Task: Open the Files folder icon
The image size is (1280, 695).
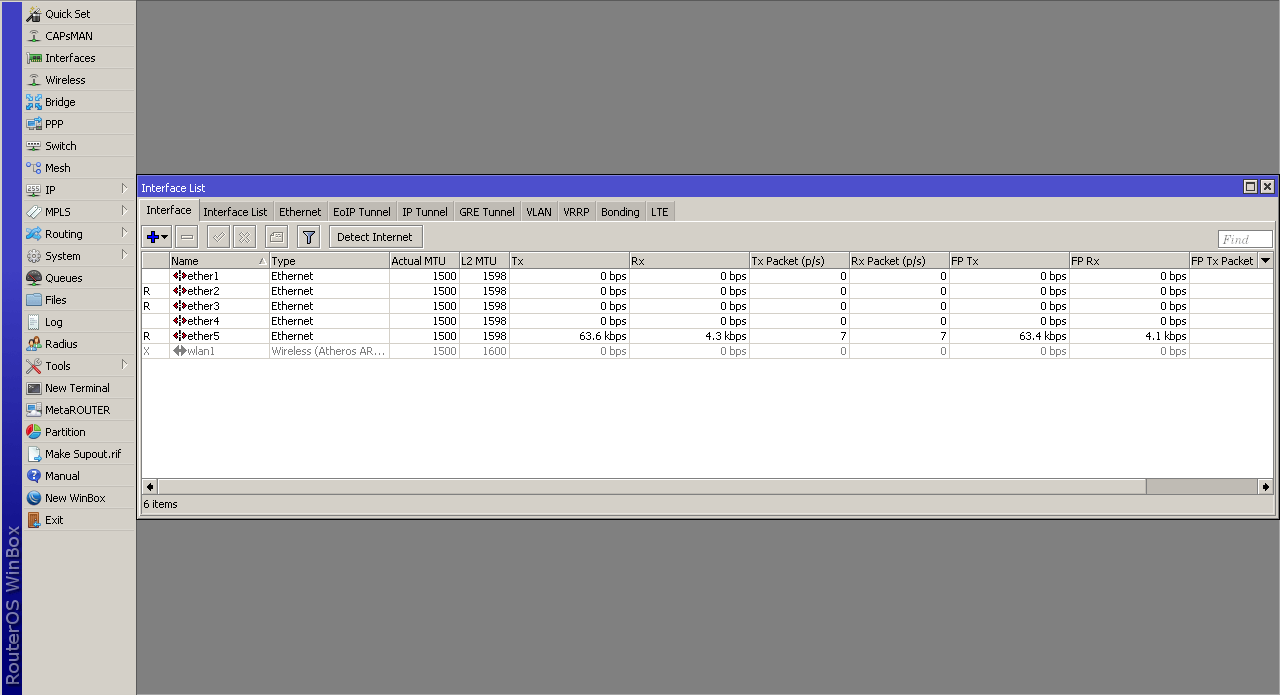Action: coord(34,300)
